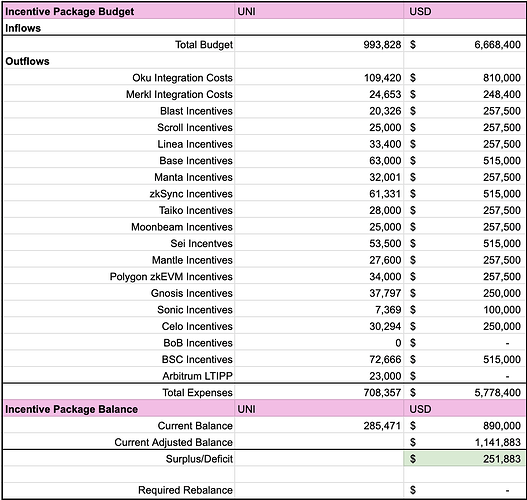Select the 'Total Budget' row label
Screen dimensions: 527x500
204,45
